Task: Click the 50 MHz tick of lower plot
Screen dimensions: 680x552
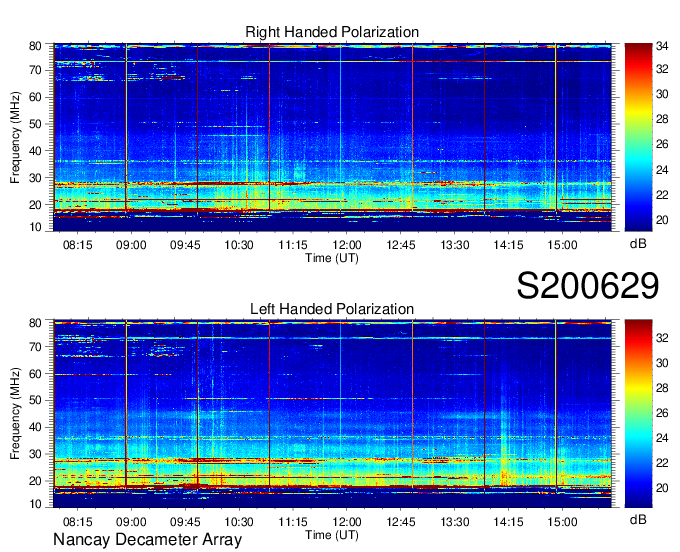Action: point(35,400)
